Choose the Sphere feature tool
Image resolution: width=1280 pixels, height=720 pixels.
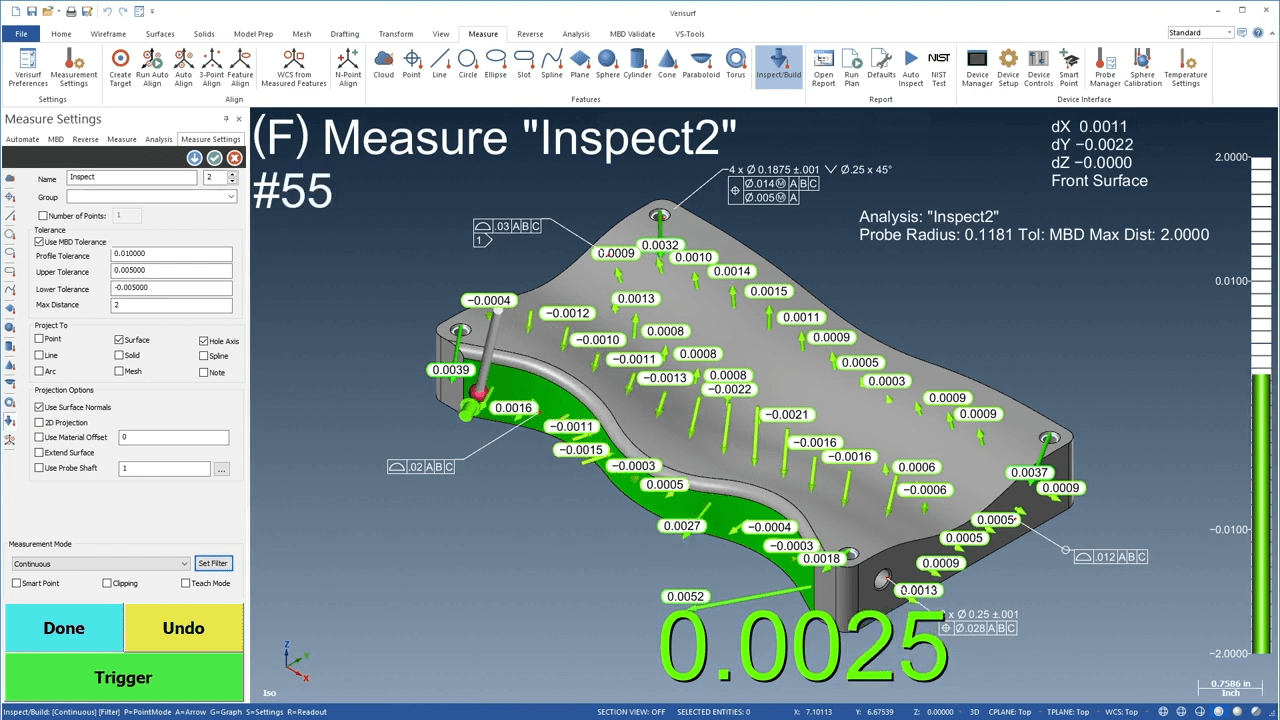[x=608, y=63]
